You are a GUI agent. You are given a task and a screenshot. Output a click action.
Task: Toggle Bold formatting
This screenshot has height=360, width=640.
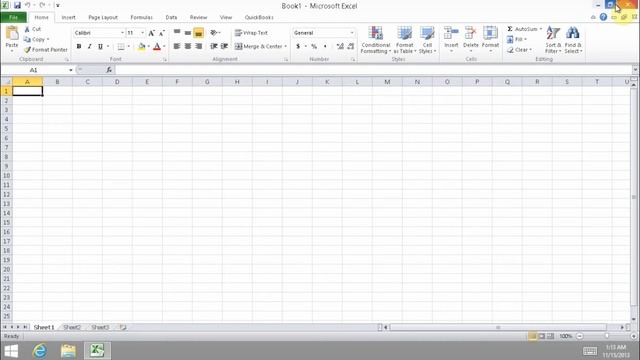coord(79,47)
